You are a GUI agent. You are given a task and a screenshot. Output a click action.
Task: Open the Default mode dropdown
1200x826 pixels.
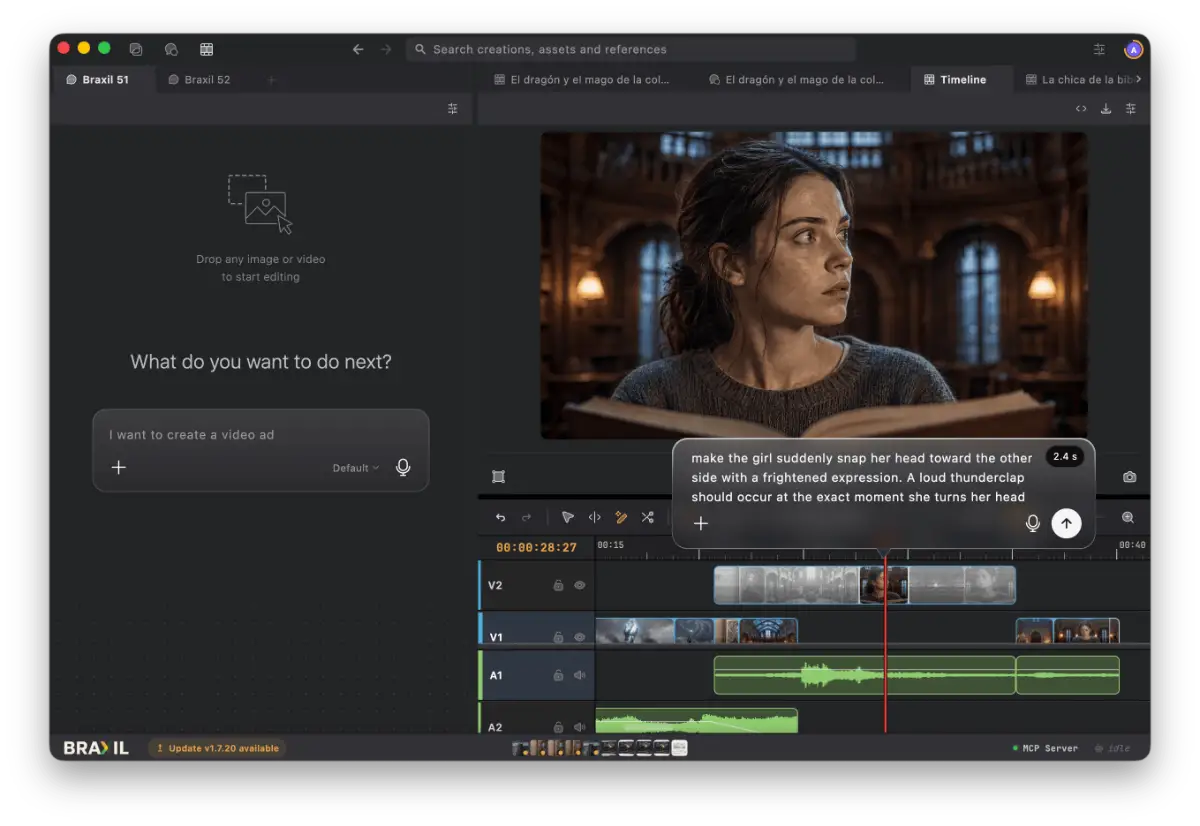coord(356,468)
